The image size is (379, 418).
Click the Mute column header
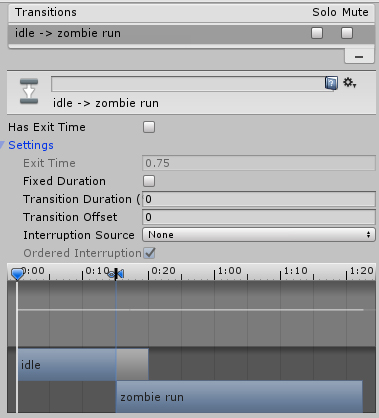pos(355,12)
